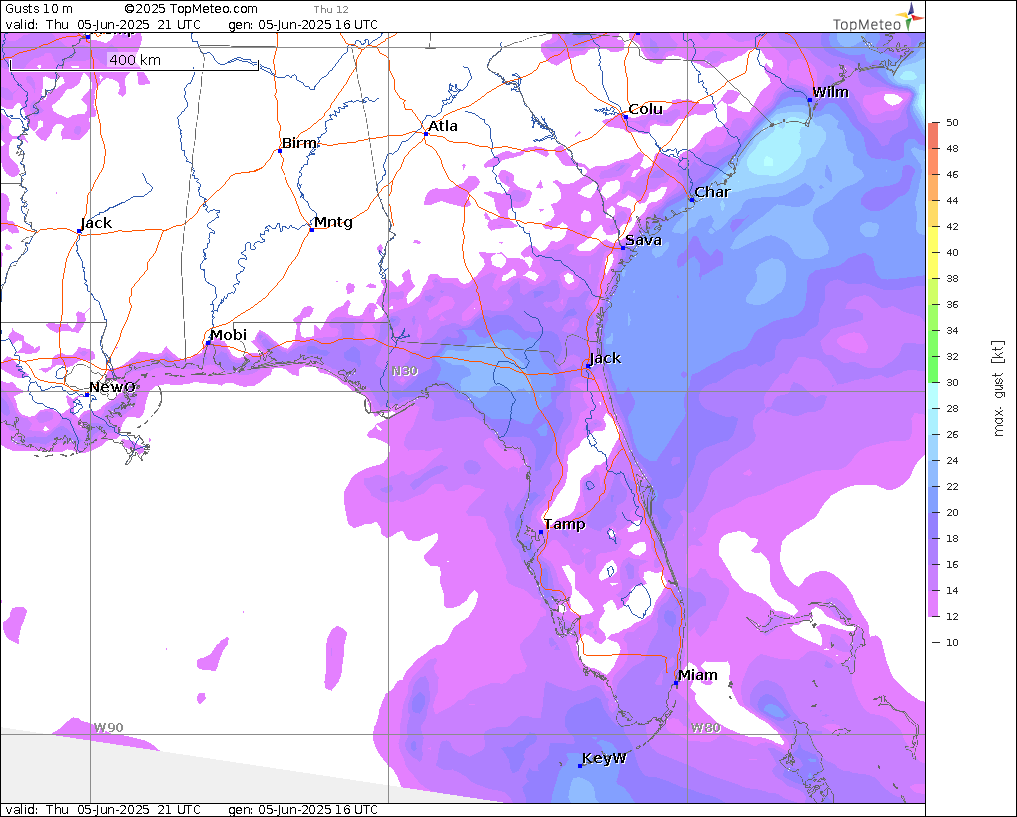Click the N30 latitude label

pyautogui.click(x=405, y=371)
